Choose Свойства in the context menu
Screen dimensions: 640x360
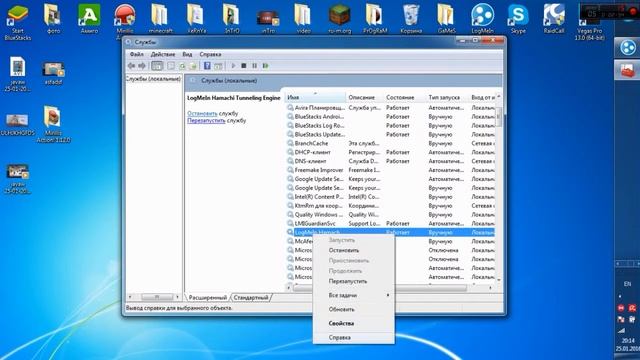pos(353,323)
